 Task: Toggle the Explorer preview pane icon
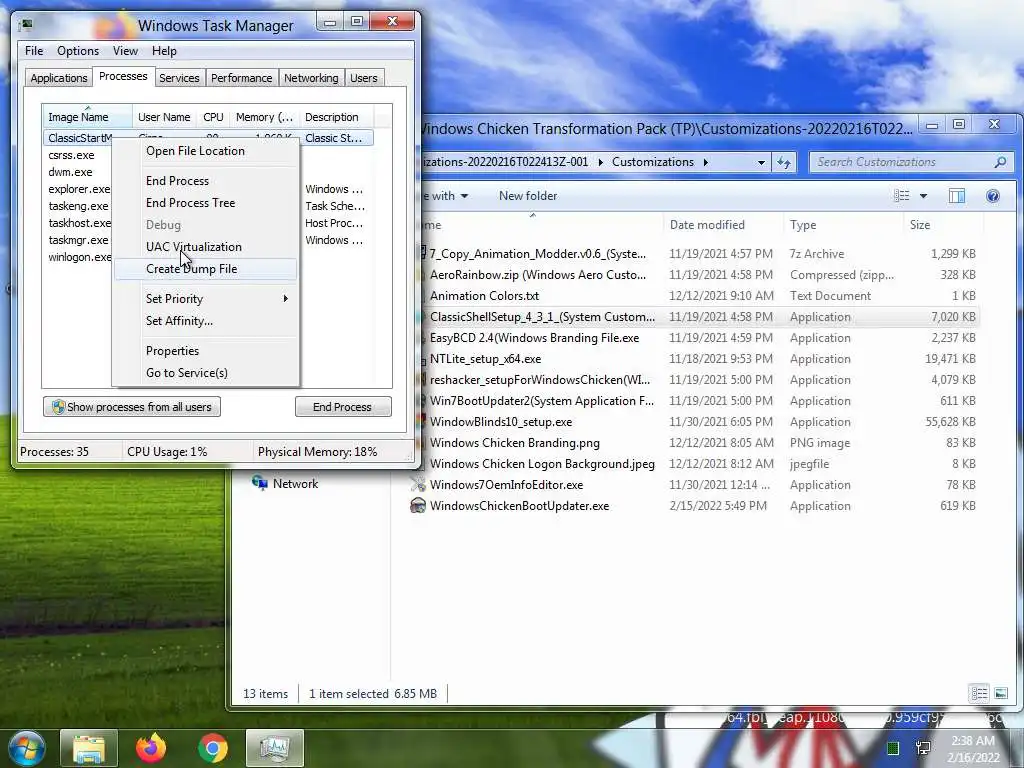point(957,196)
